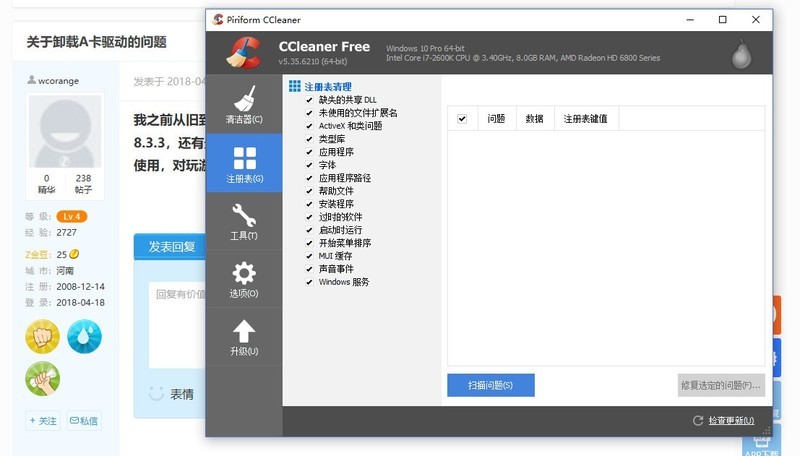Click the user icon beside wcorange
Image resolution: width=800 pixels, height=456 pixels.
(32, 80)
